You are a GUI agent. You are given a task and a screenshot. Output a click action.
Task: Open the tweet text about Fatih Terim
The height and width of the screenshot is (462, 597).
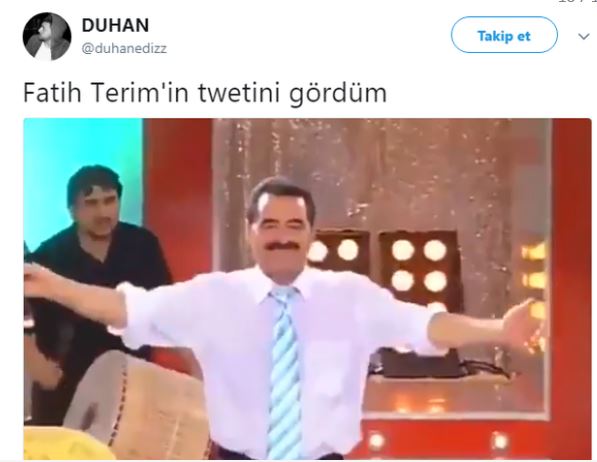pos(205,93)
